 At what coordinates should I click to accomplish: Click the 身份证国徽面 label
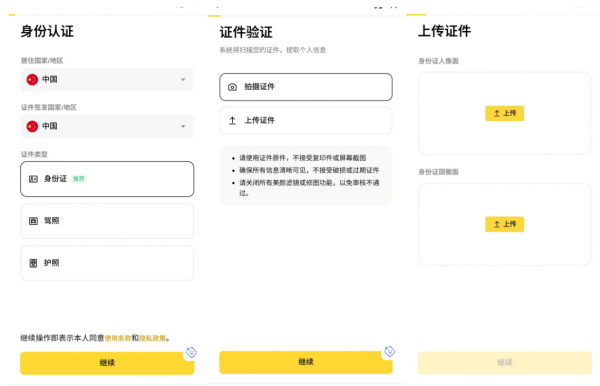tap(439, 172)
